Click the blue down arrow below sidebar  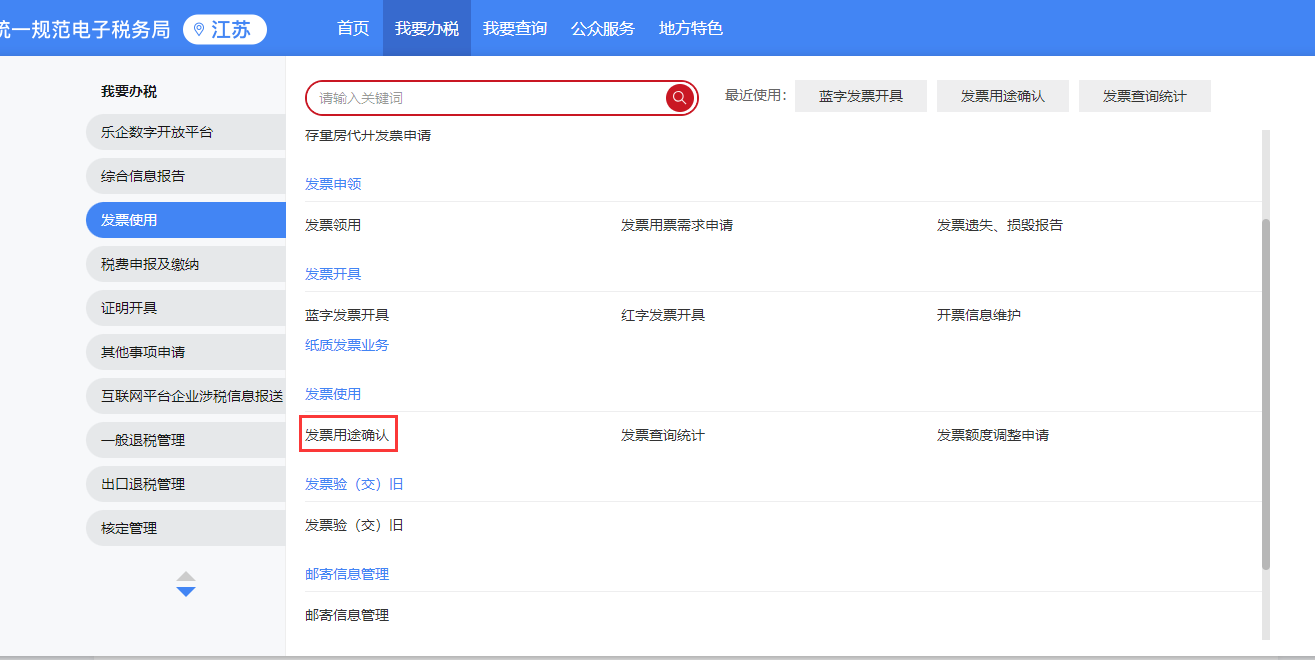pyautogui.click(x=186, y=592)
